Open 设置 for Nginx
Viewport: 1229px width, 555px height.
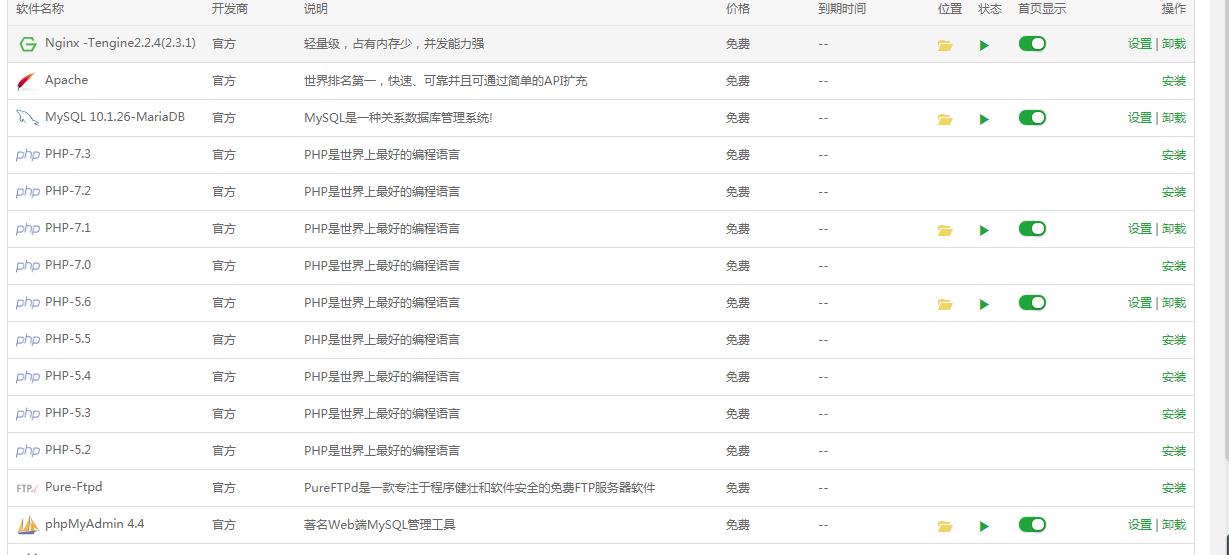coord(1140,44)
